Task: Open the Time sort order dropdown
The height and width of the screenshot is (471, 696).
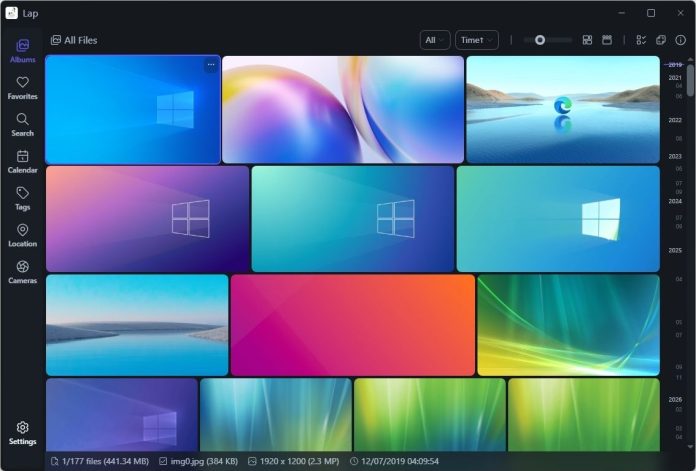Action: tap(477, 40)
